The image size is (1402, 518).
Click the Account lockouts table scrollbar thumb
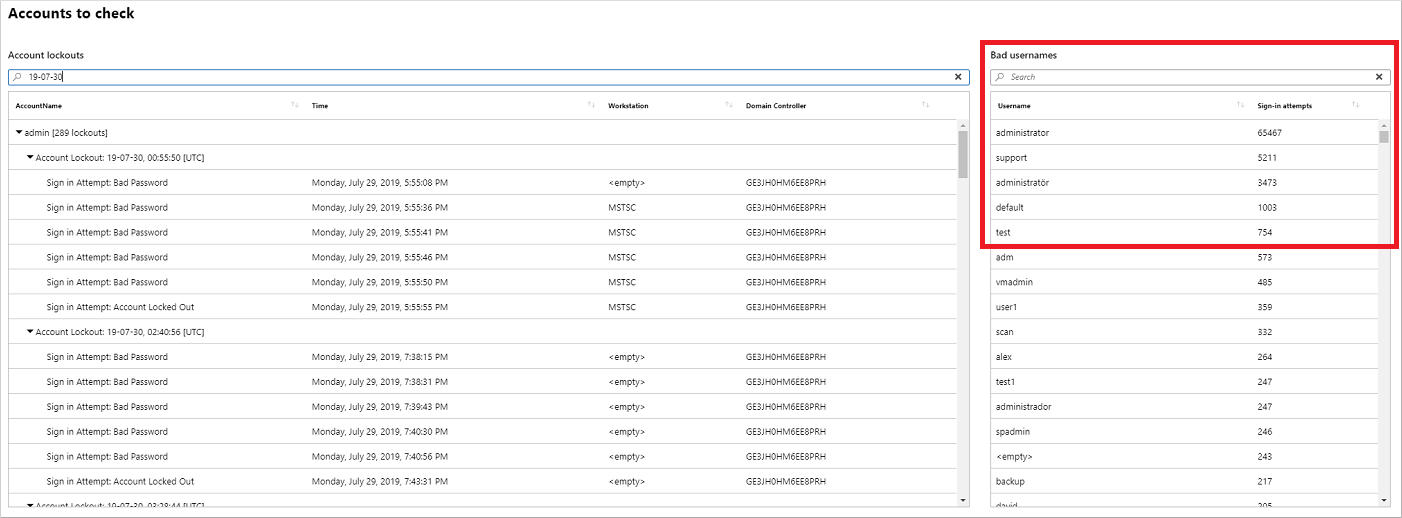pos(963,154)
